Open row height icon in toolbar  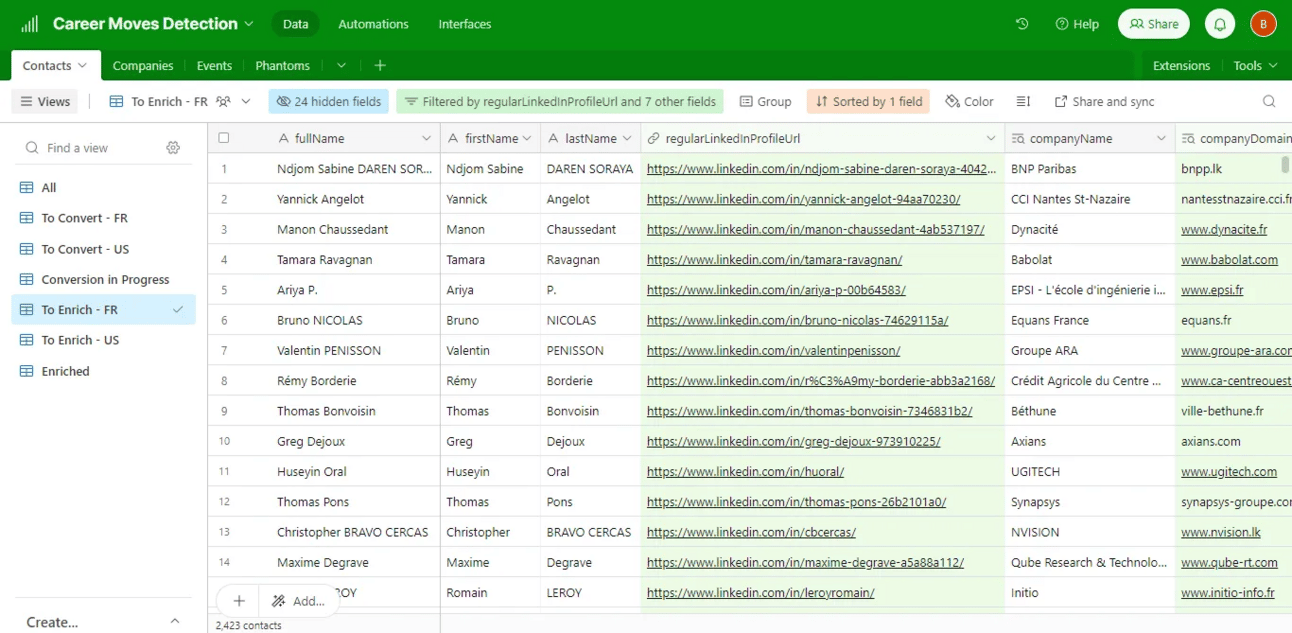1023,101
